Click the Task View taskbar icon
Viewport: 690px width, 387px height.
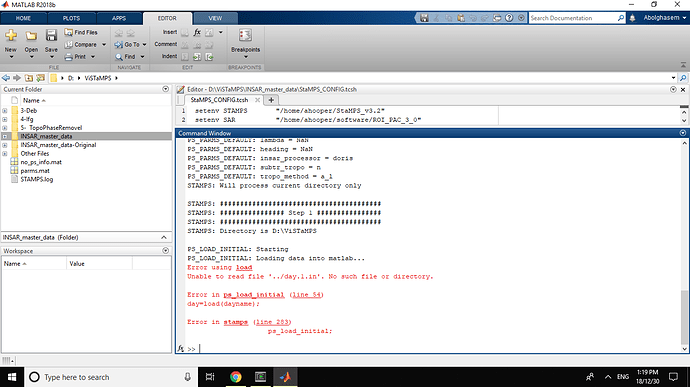point(210,377)
